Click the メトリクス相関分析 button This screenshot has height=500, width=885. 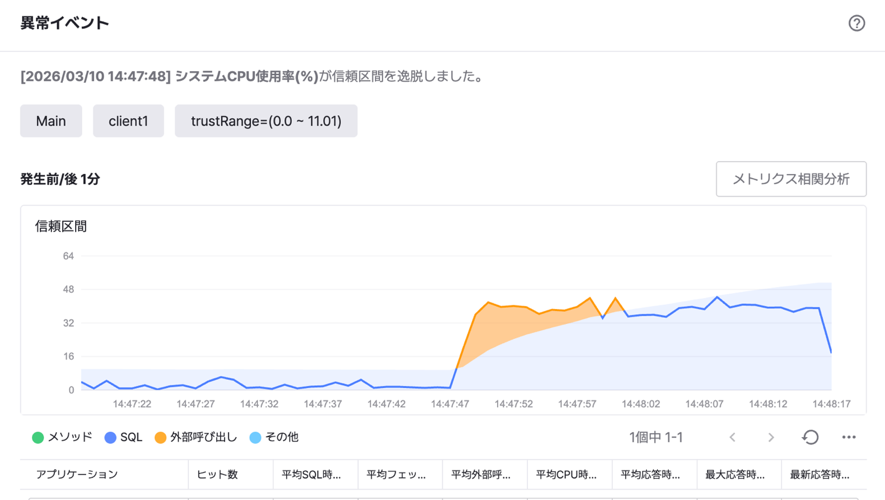tap(791, 179)
